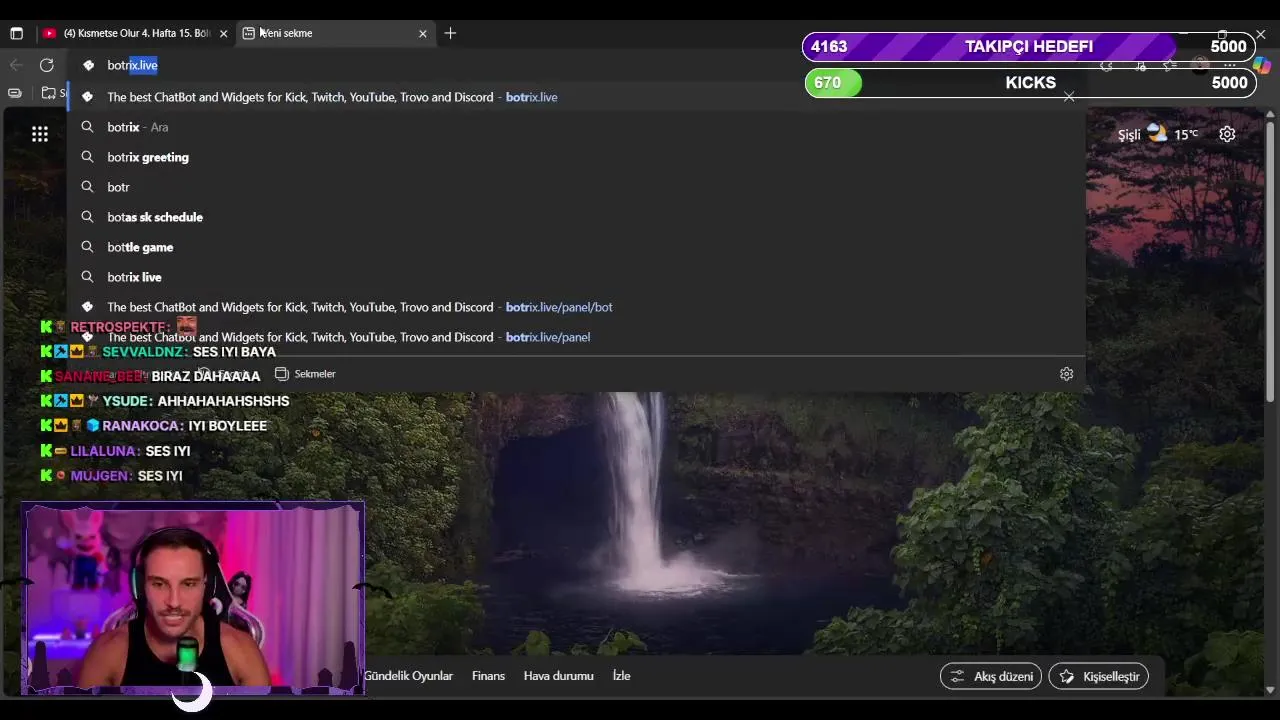The image size is (1280, 720).
Task: Open the Hava durumu feed tab
Action: point(559,676)
